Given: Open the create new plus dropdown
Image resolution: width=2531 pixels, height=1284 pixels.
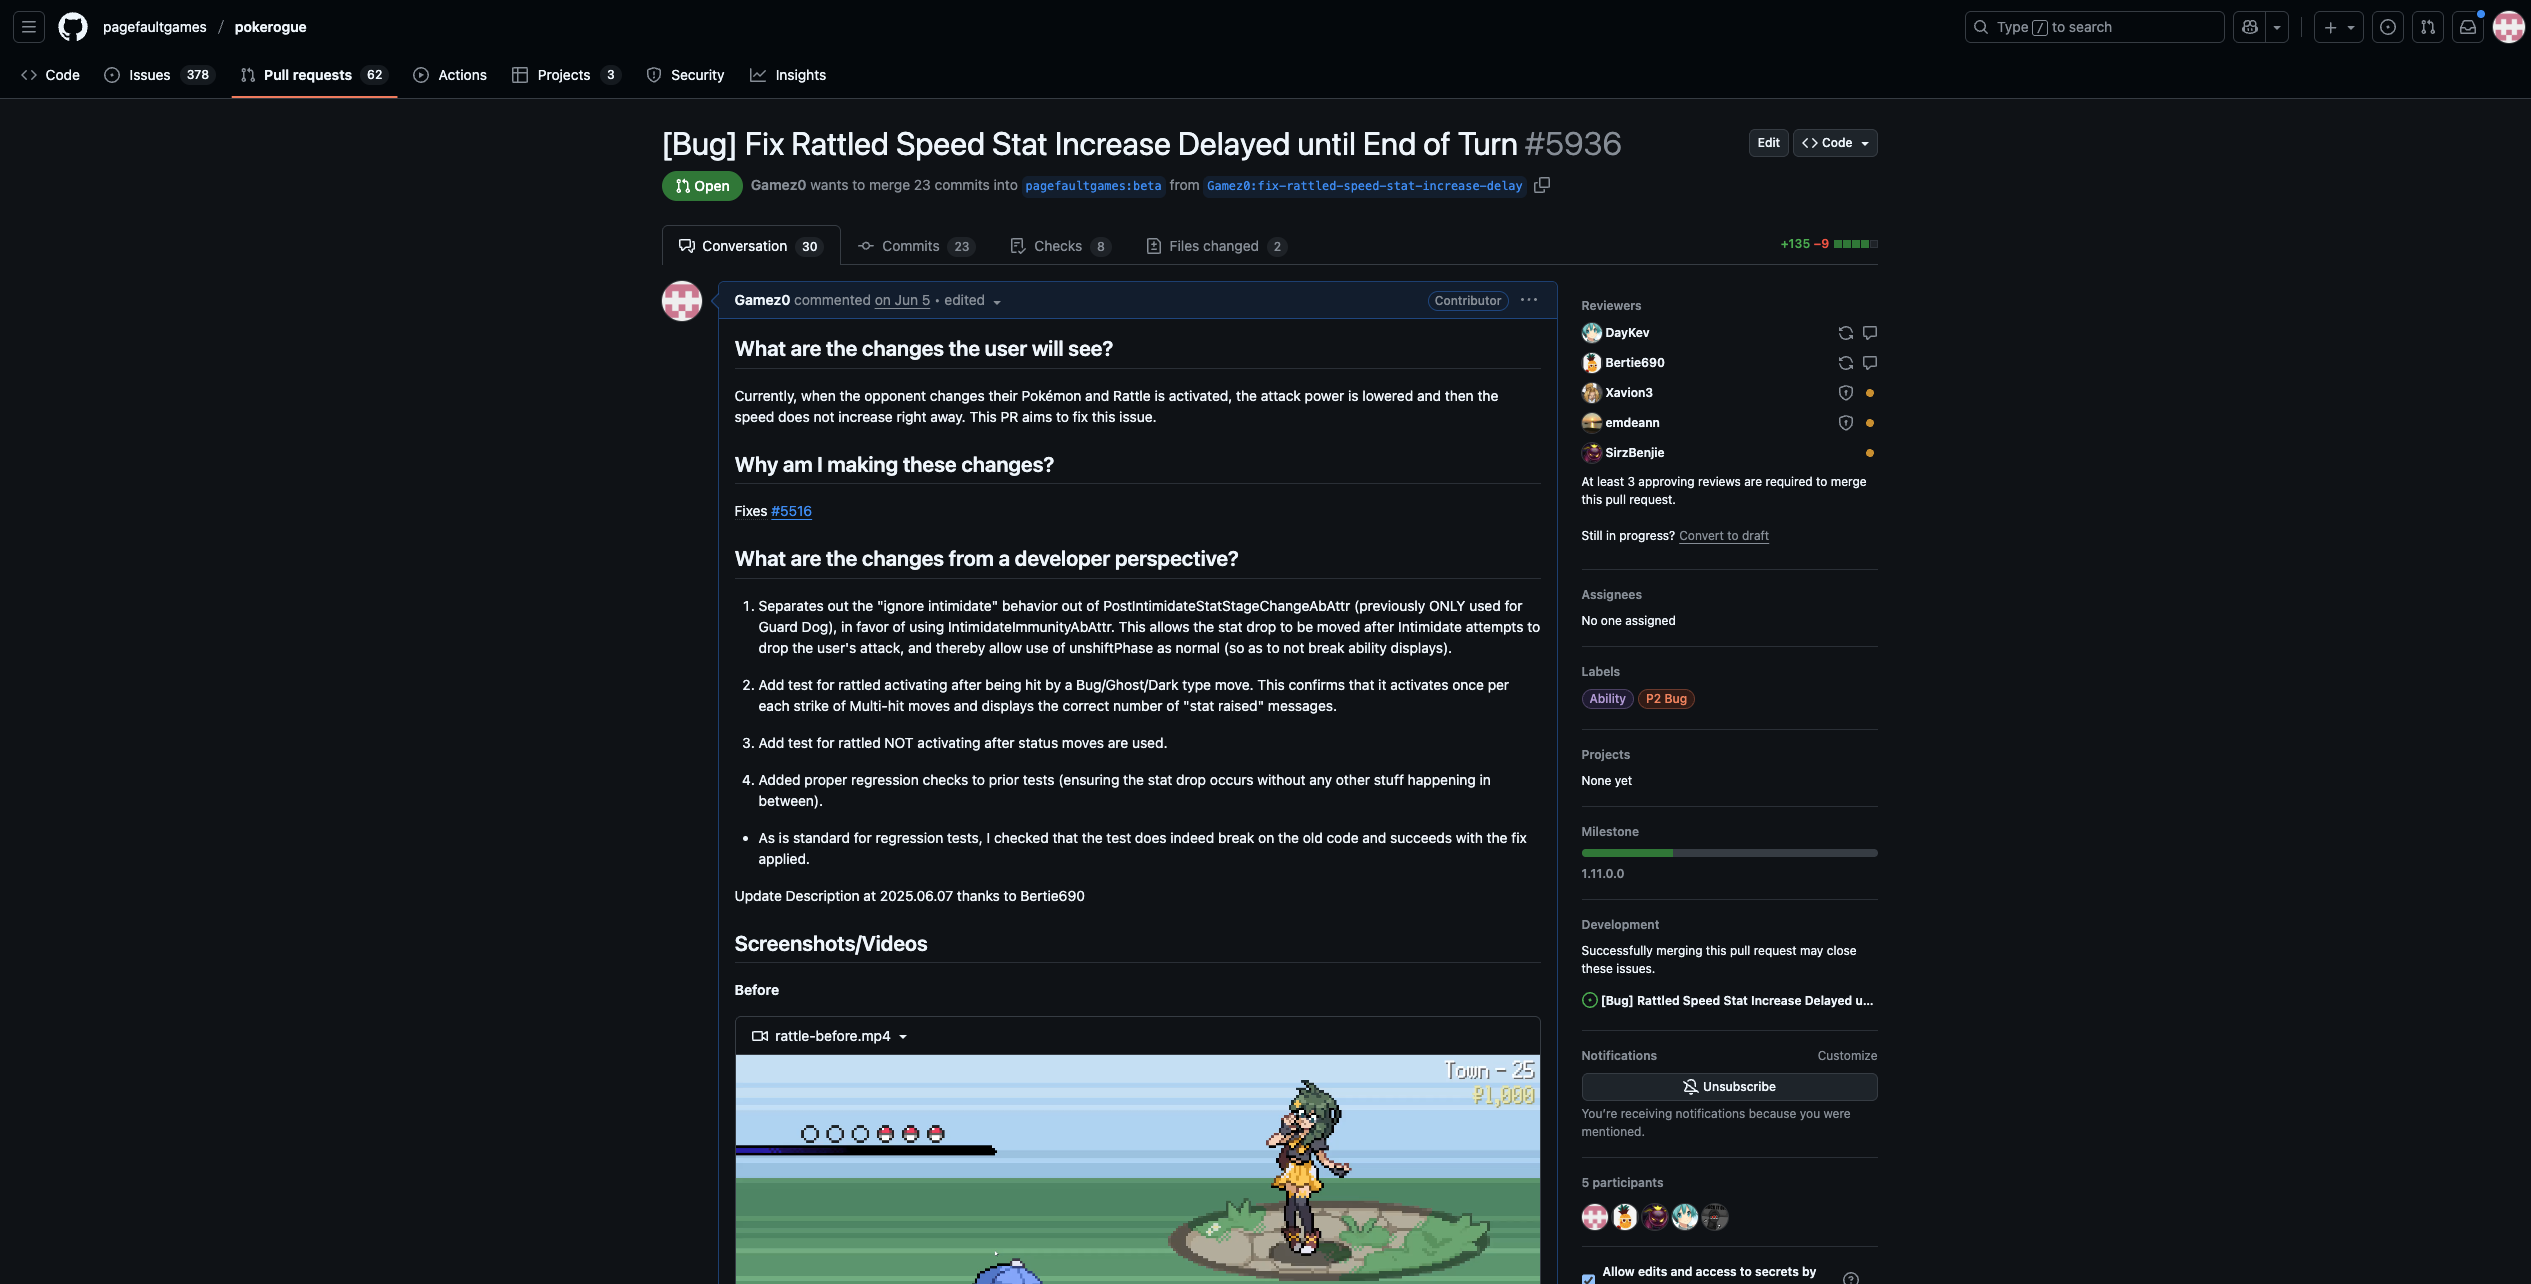Looking at the screenshot, I should pos(2338,27).
